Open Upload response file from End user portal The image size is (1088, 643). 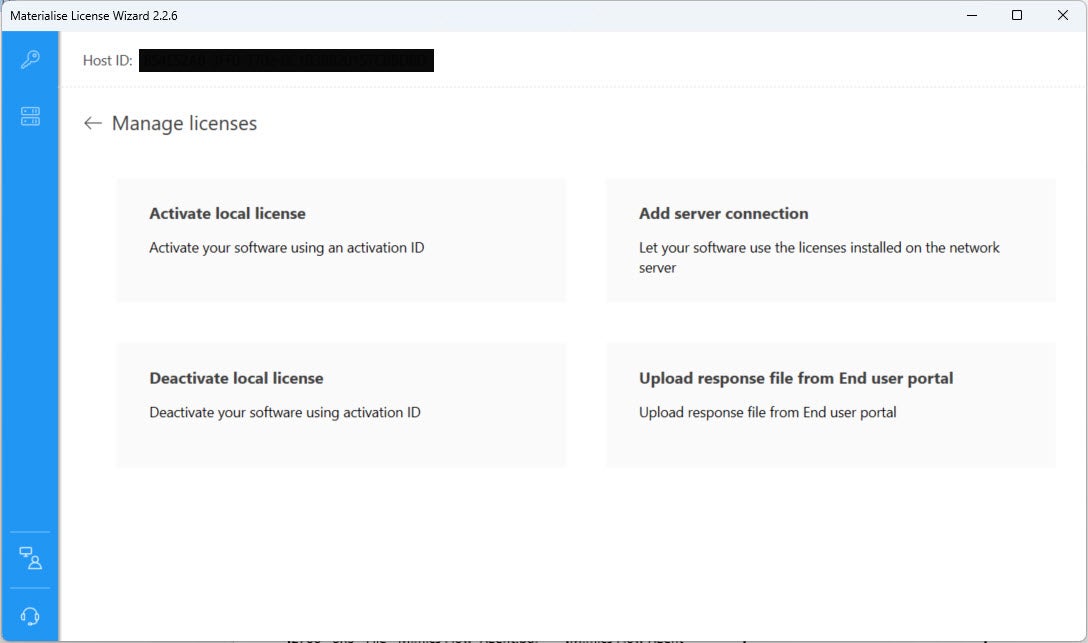pos(830,405)
